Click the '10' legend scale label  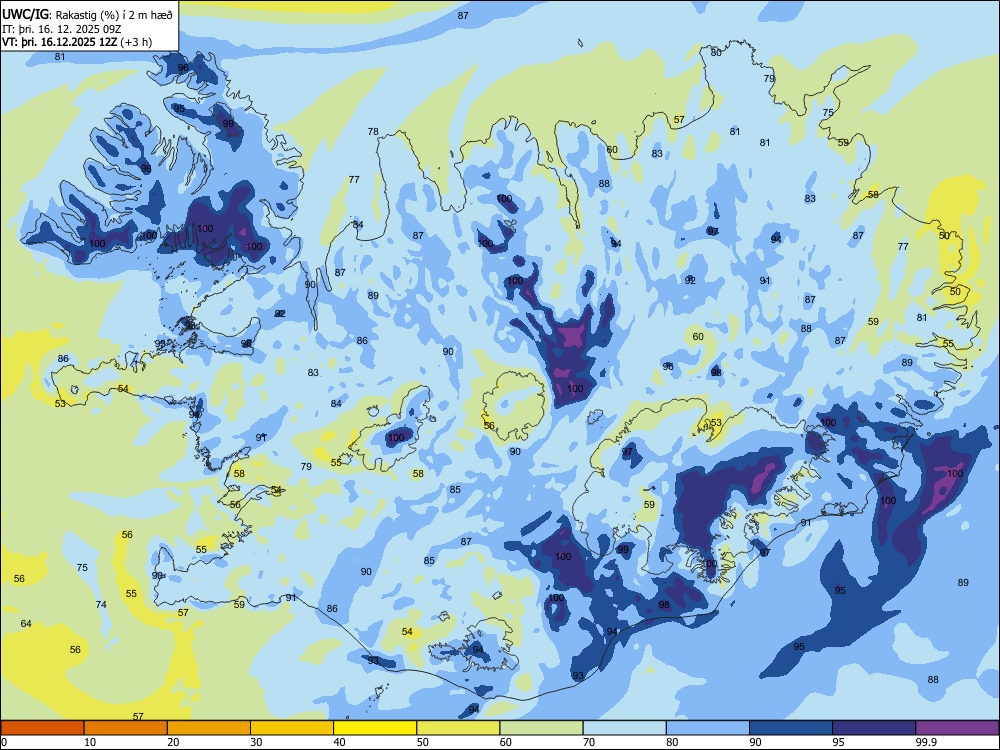[x=90, y=742]
